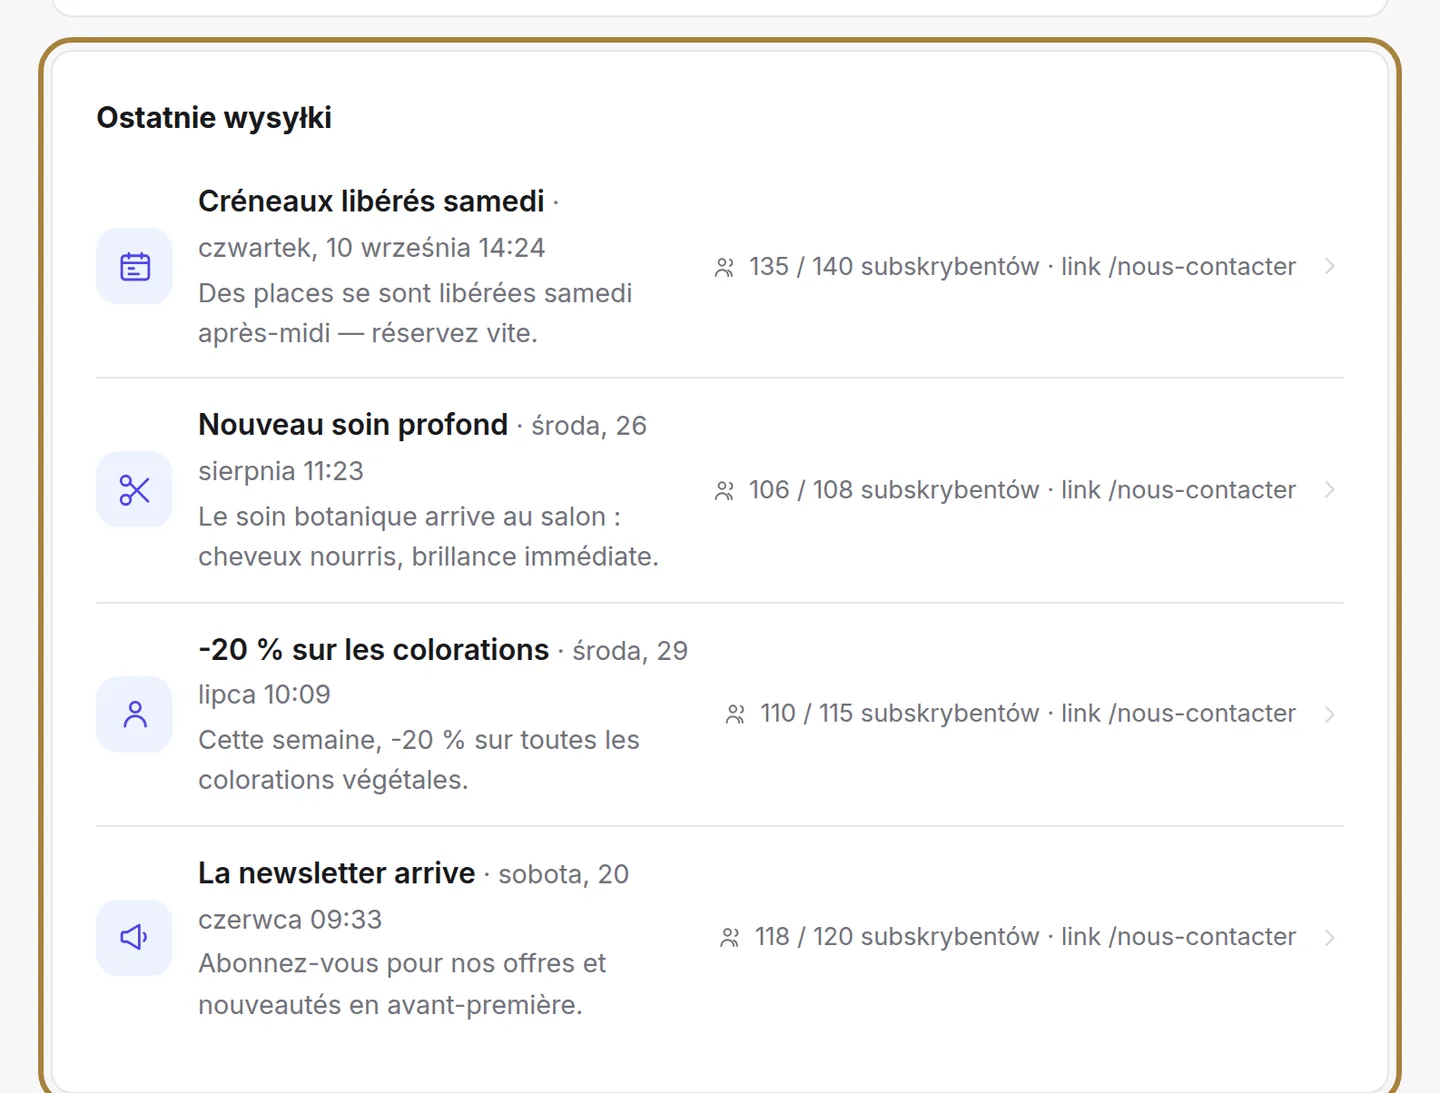The width and height of the screenshot is (1440, 1093).
Task: Expand the Nouveau soin profond row chevron
Action: 1330,490
